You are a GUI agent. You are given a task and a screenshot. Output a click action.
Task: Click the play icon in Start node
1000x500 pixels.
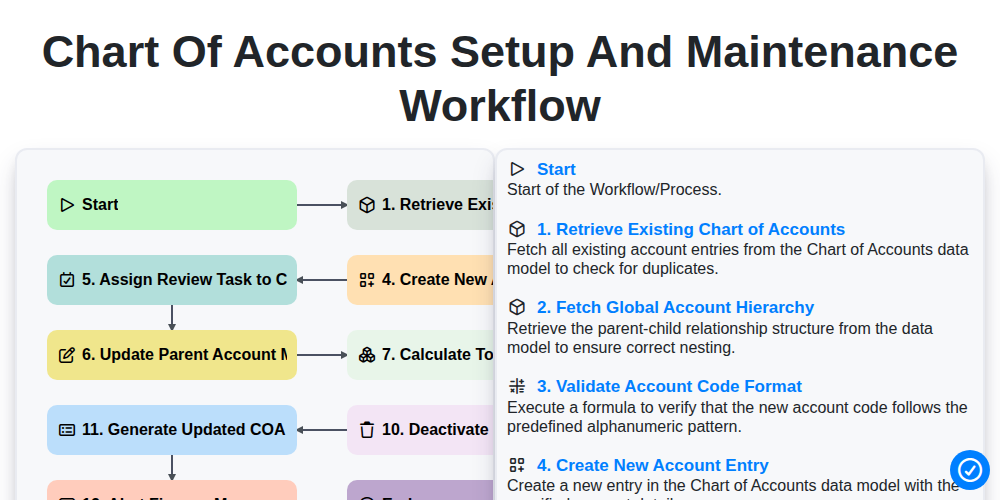click(x=67, y=205)
